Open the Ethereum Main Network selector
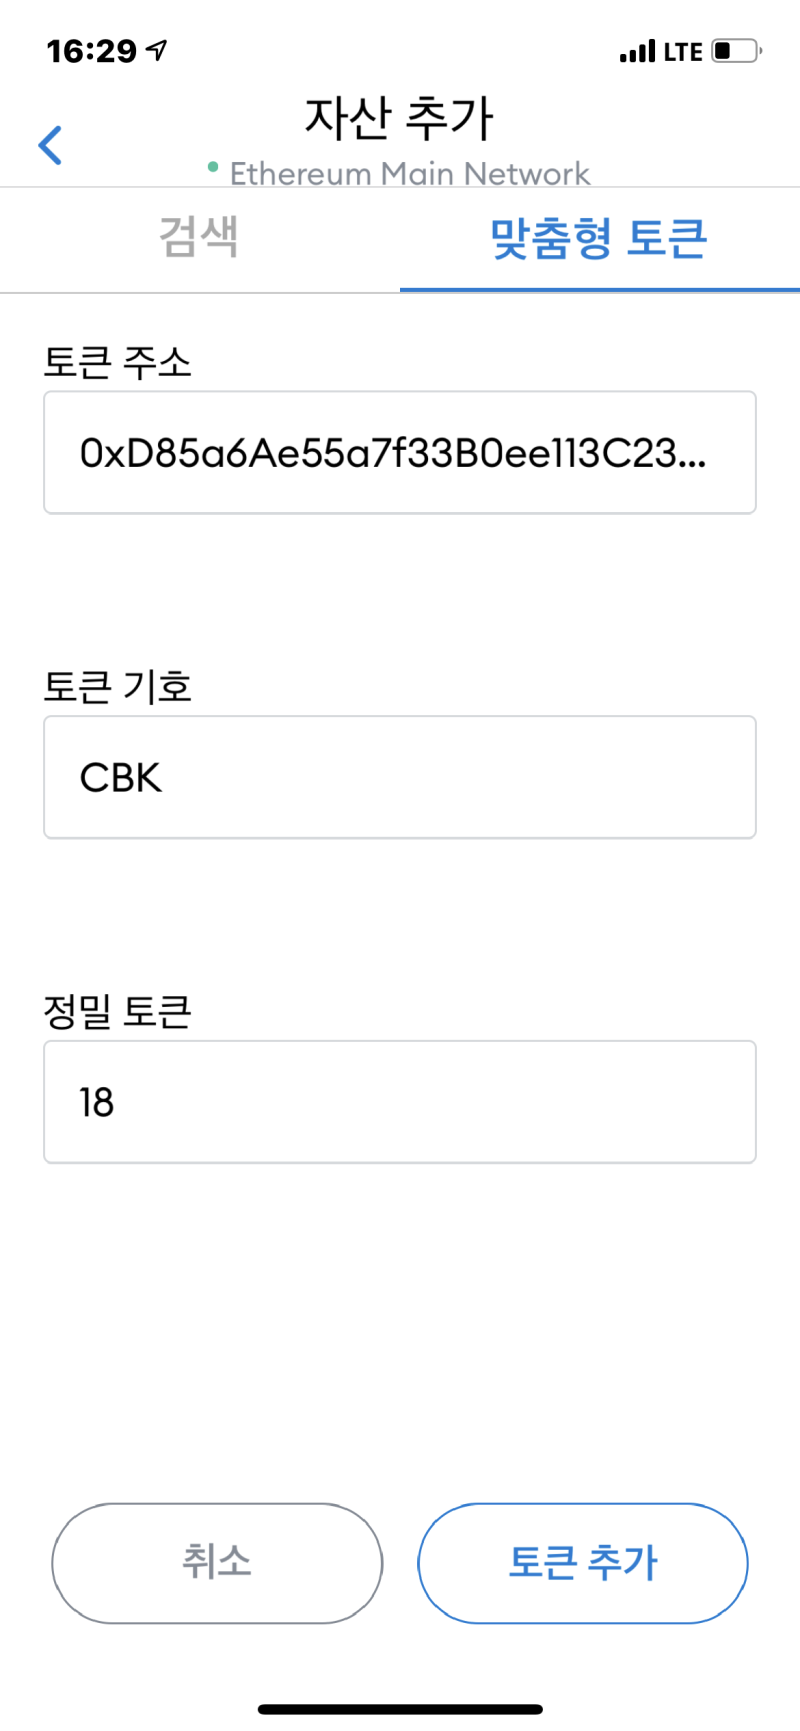This screenshot has height=1731, width=800. coord(409,173)
